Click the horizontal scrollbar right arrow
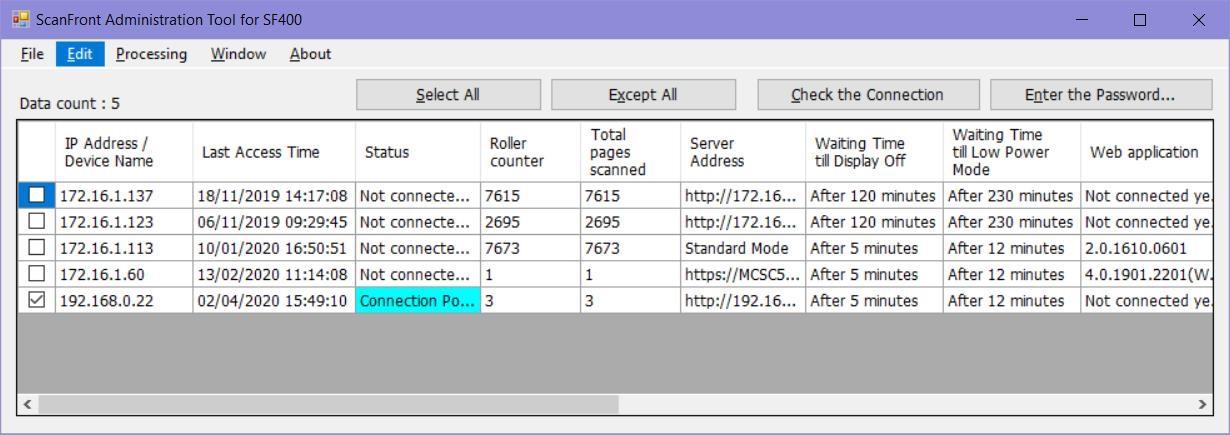The image size is (1230, 435). (x=1202, y=404)
